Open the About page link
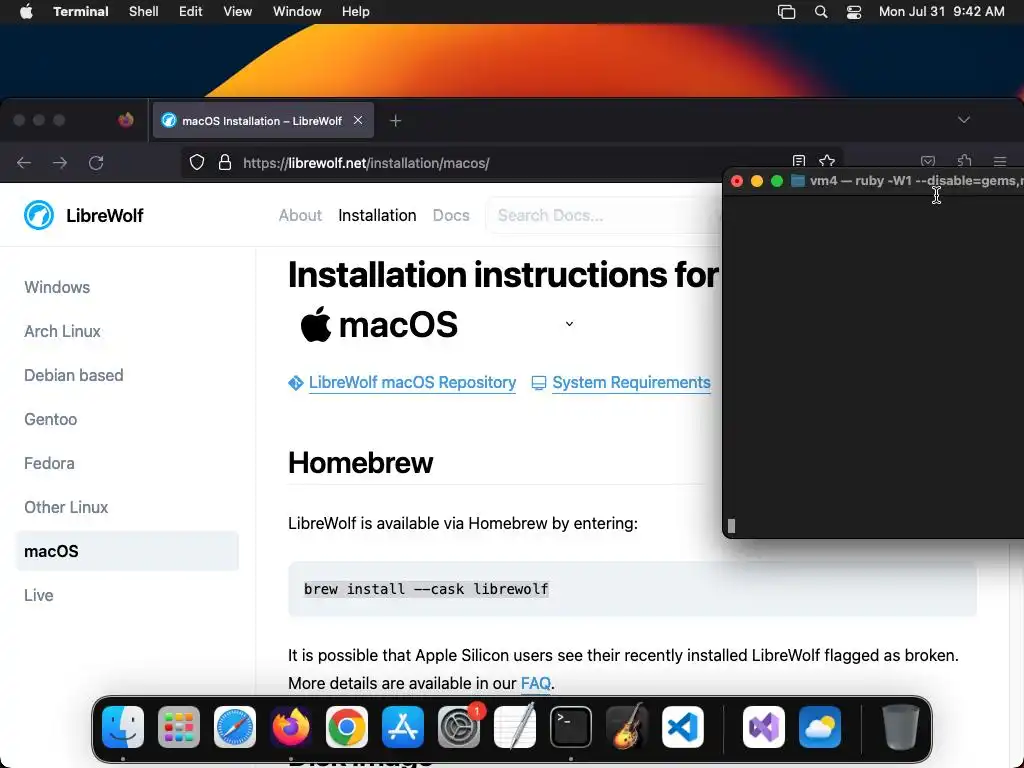The height and width of the screenshot is (768, 1024). 300,216
